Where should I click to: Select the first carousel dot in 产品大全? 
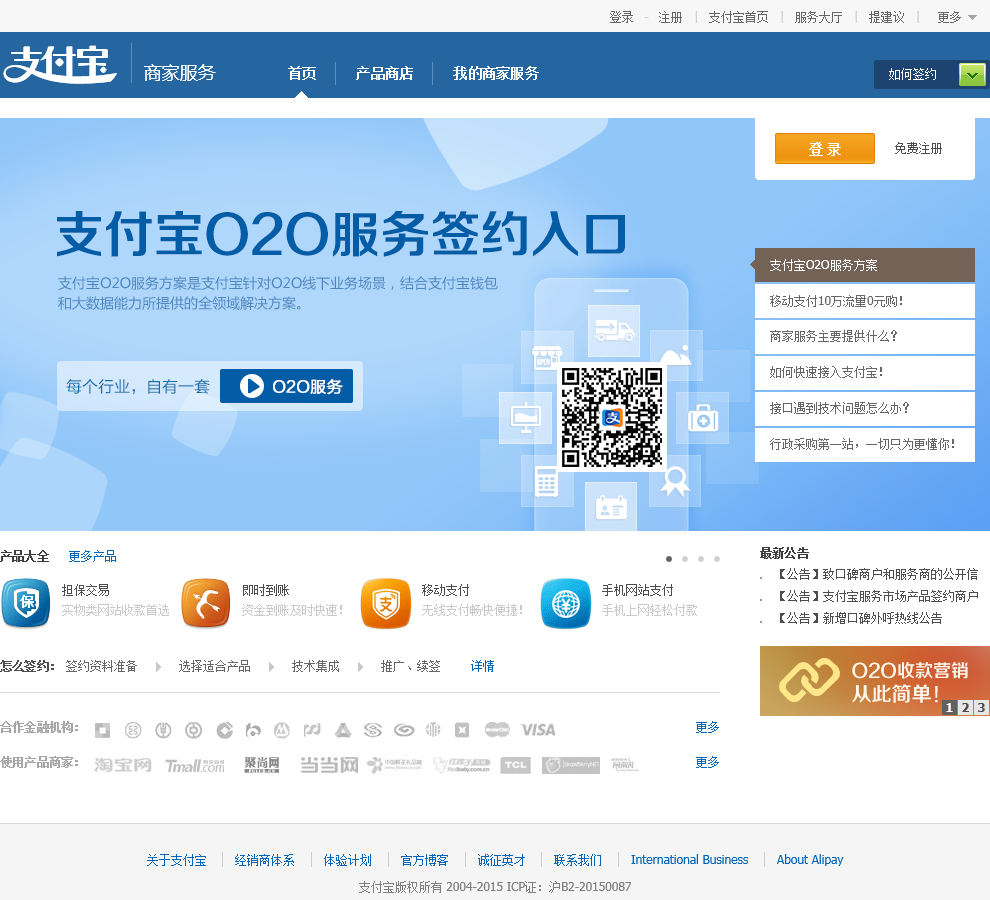point(669,559)
